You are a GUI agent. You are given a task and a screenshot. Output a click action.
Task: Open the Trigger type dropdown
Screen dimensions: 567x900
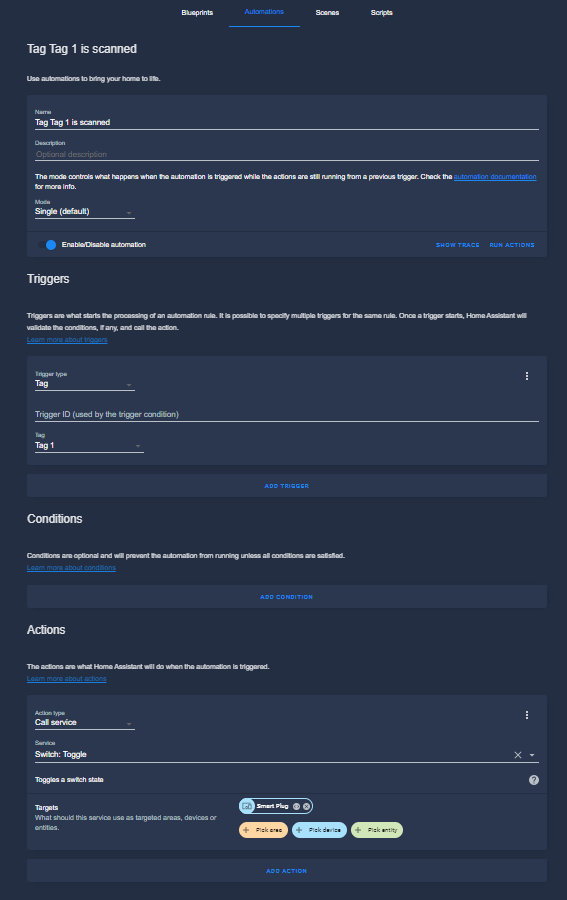pyautogui.click(x=85, y=381)
